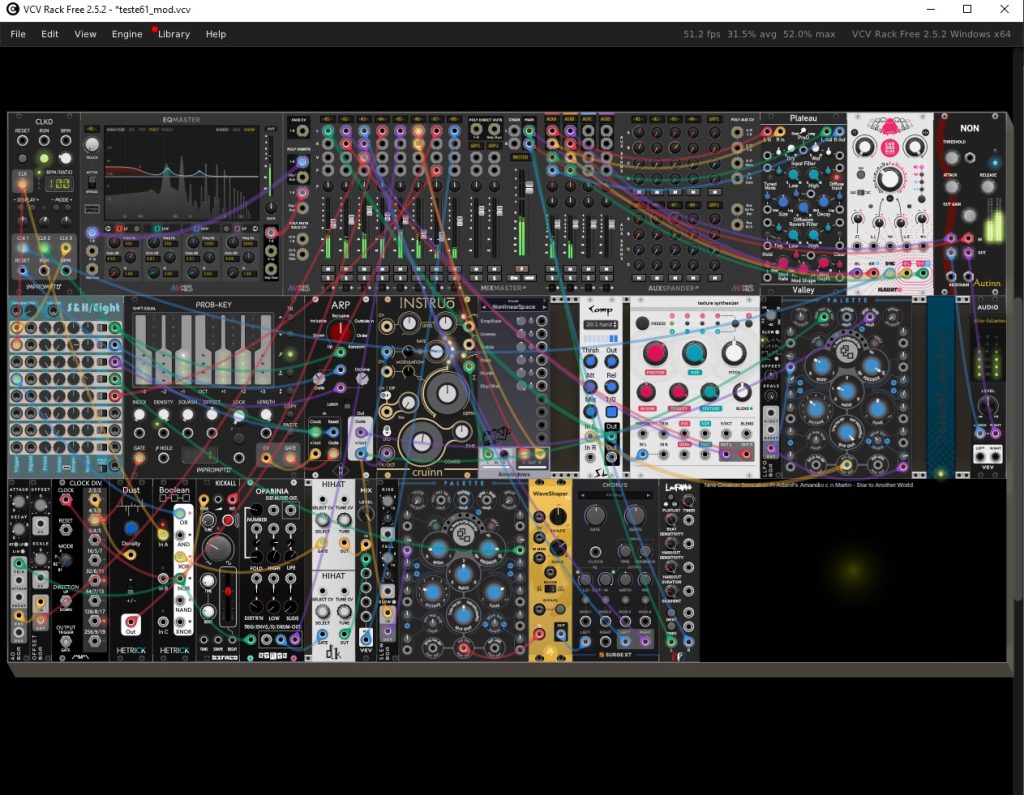Turn WaveShaper Shape knob
Screen dimensions: 1024x795
point(558,516)
